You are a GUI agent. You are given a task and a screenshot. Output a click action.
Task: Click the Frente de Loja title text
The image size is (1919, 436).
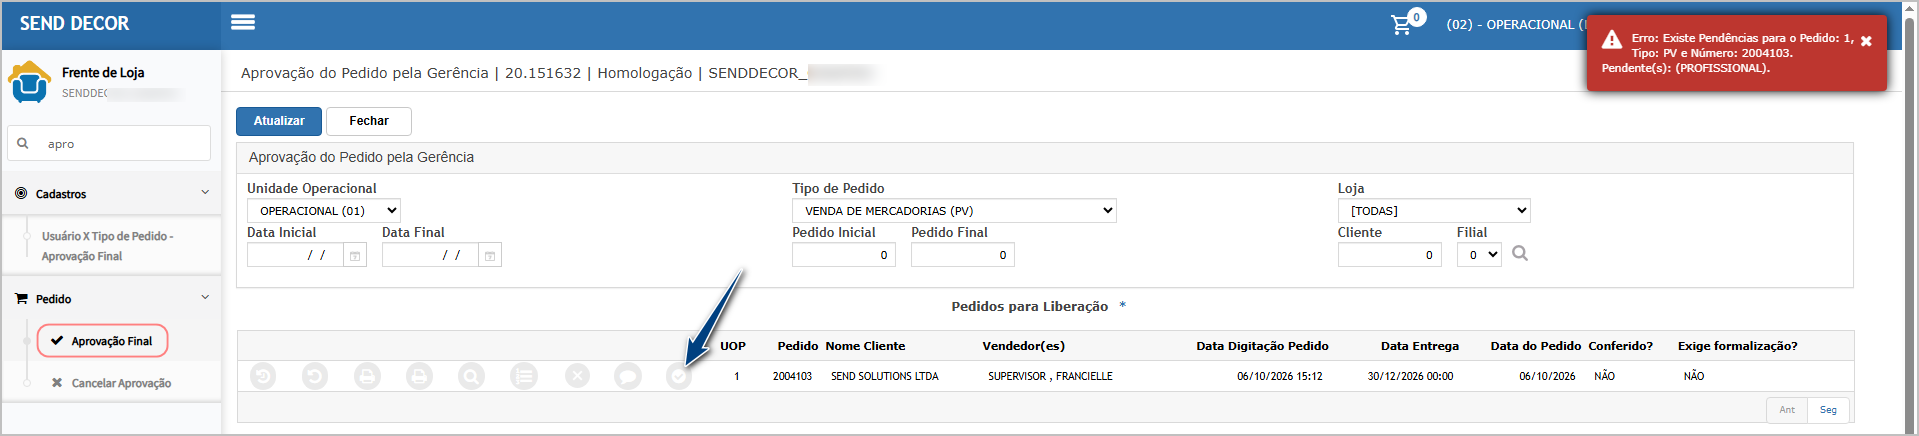tap(103, 72)
